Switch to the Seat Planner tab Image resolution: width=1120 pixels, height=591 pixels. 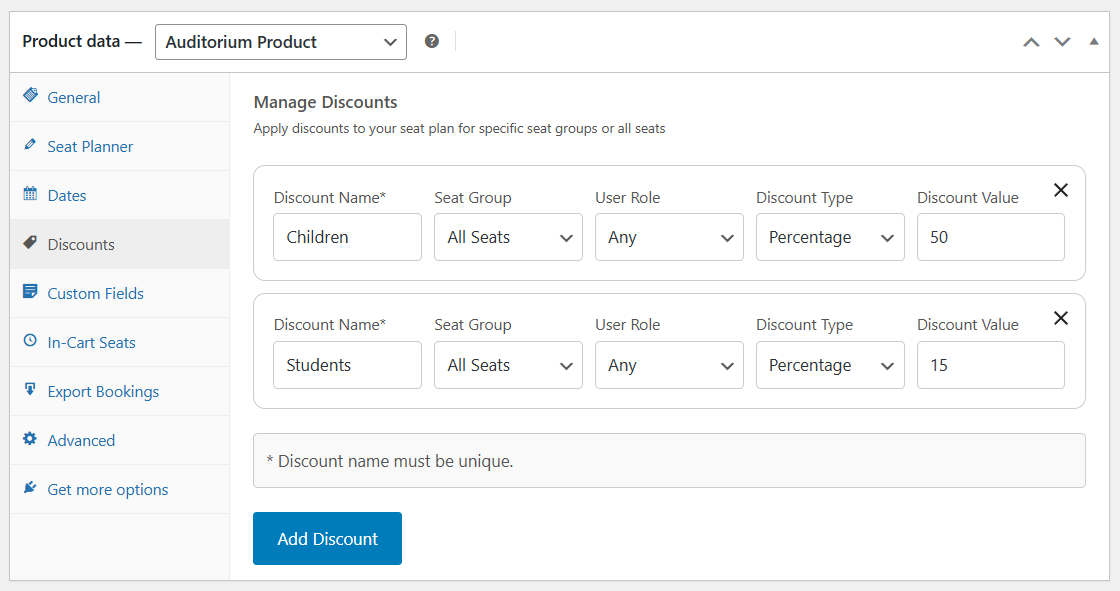pyautogui.click(x=90, y=147)
